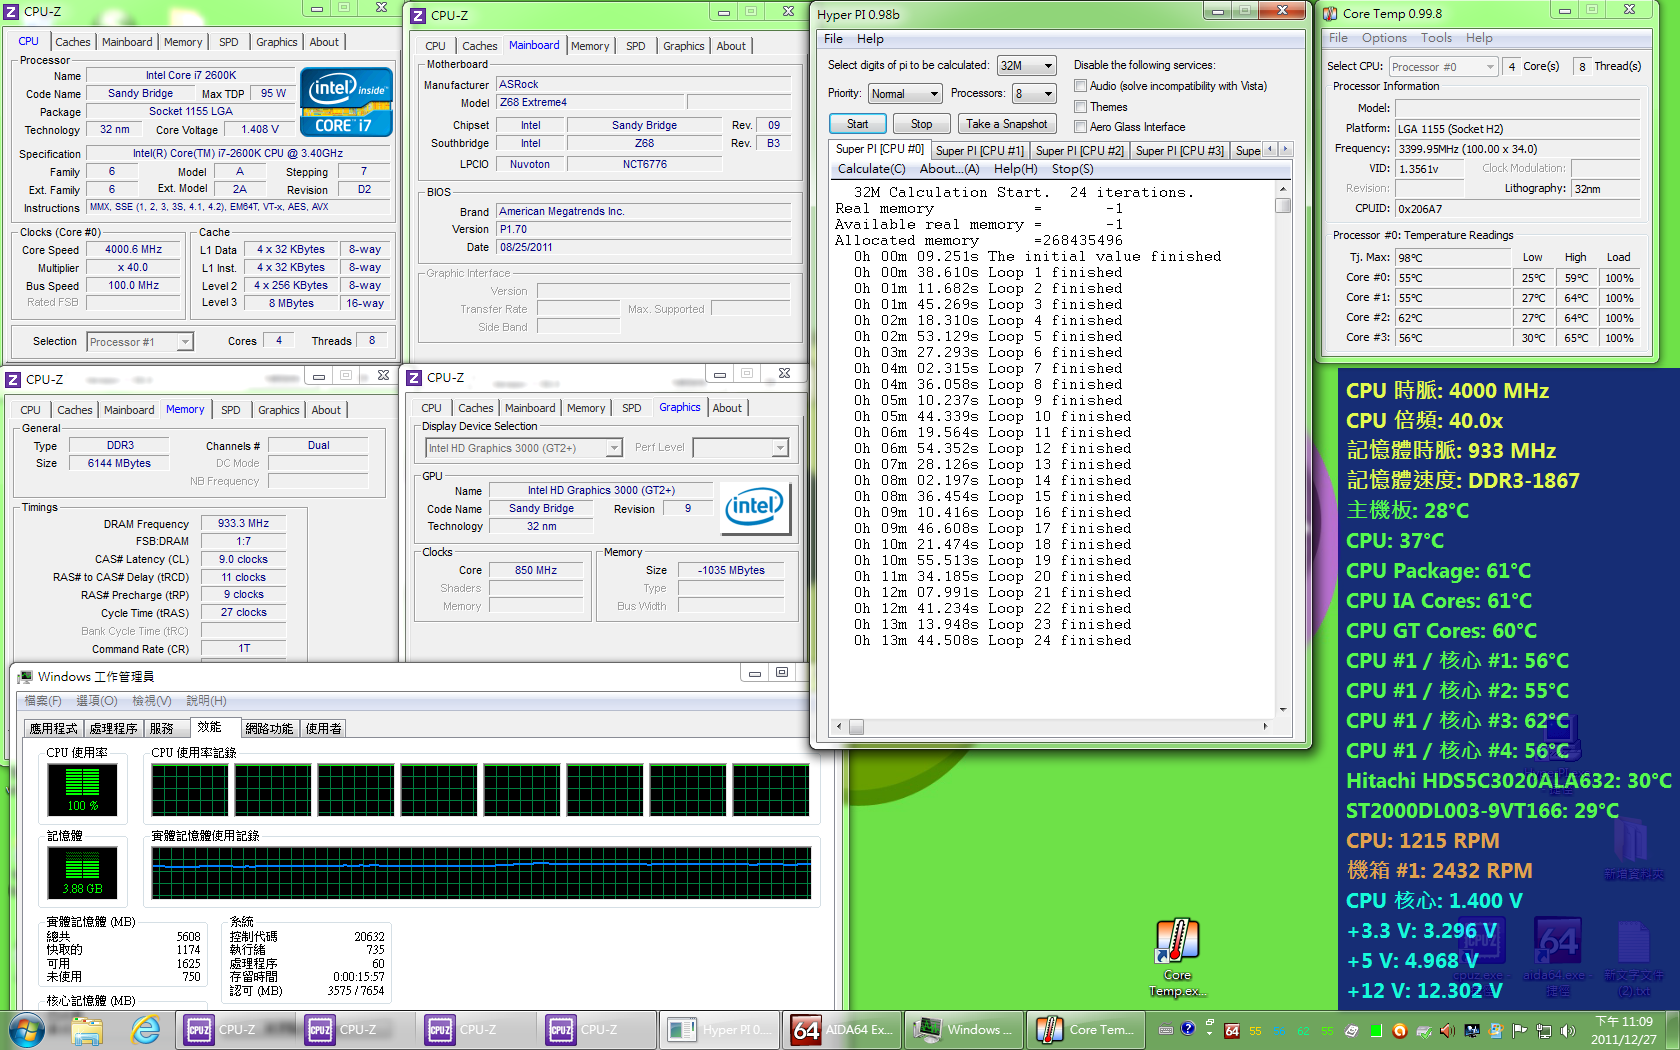Screen dimensions: 1680x1050
Task: Click the tray on-screen keyboard icon
Action: tap(1166, 1030)
